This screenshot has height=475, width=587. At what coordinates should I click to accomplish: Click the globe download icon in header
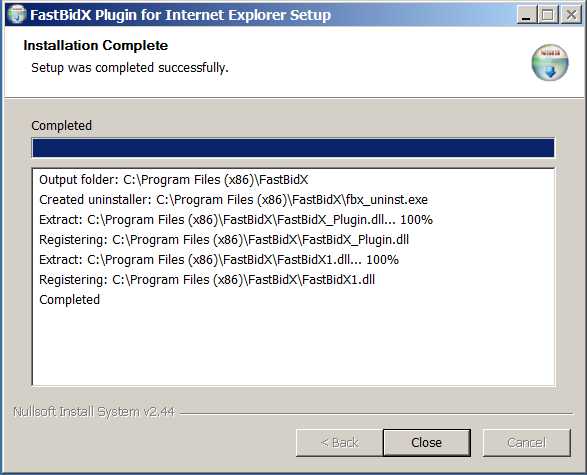pos(550,63)
